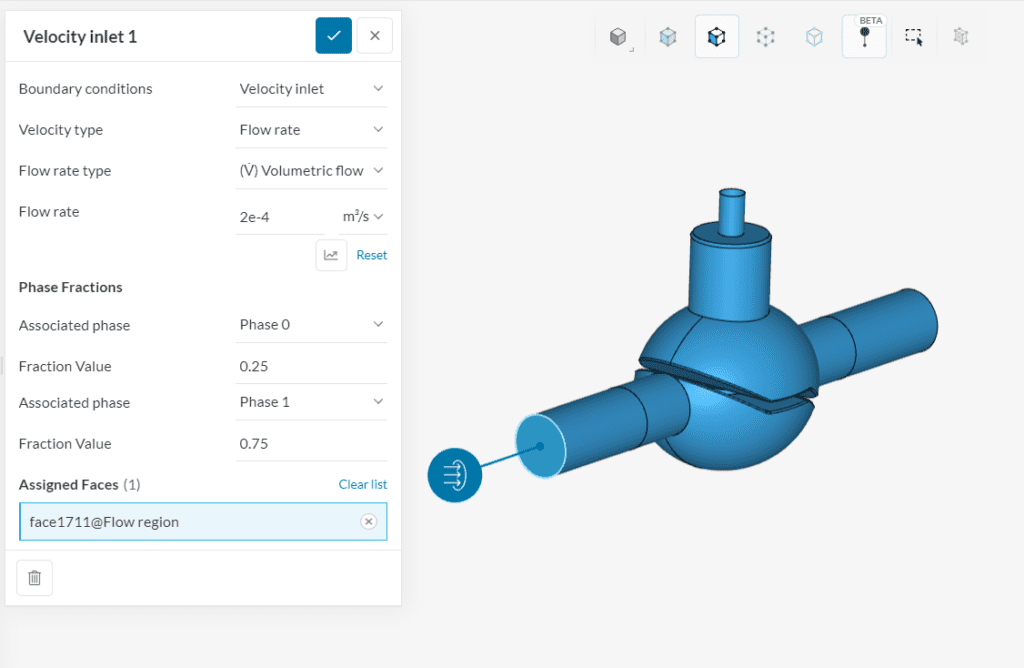Select the vertex display mode icon
This screenshot has width=1024, height=668.
[x=765, y=35]
